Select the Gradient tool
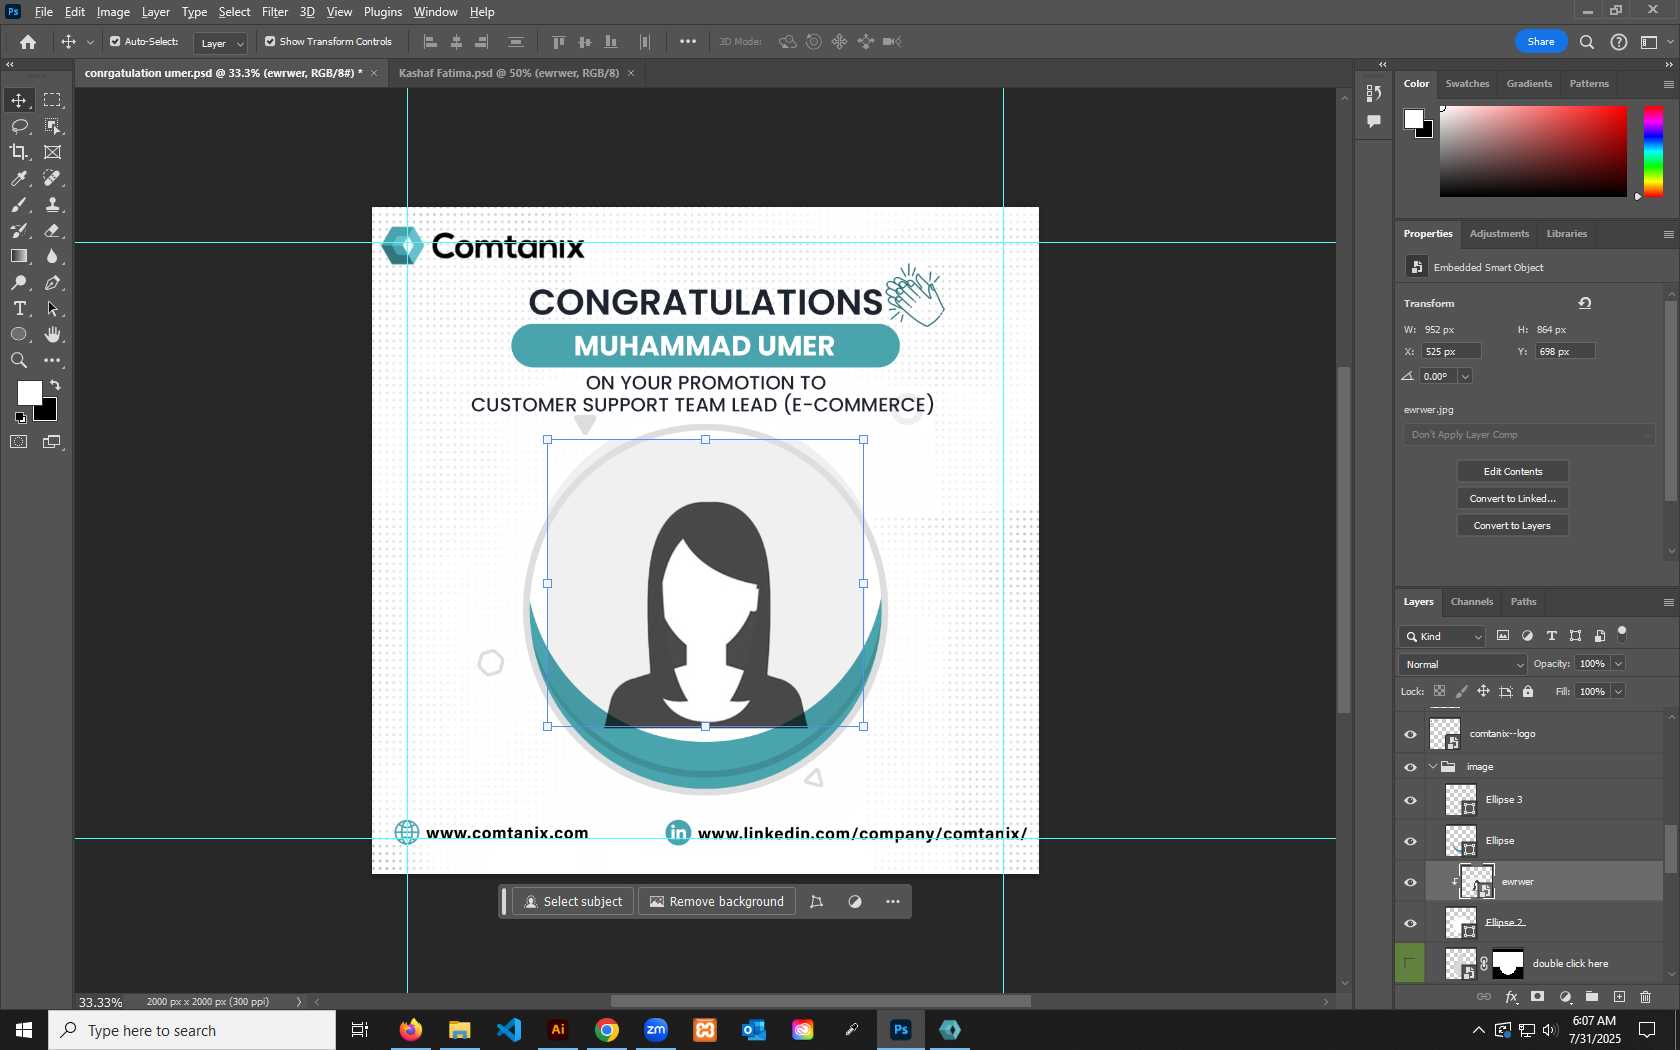 [19, 256]
